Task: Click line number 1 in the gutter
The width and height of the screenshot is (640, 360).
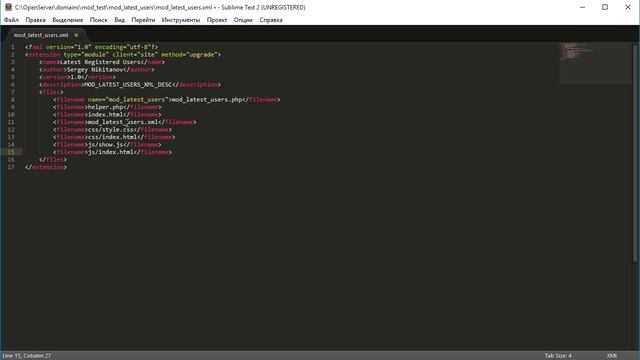Action: pyautogui.click(x=12, y=47)
